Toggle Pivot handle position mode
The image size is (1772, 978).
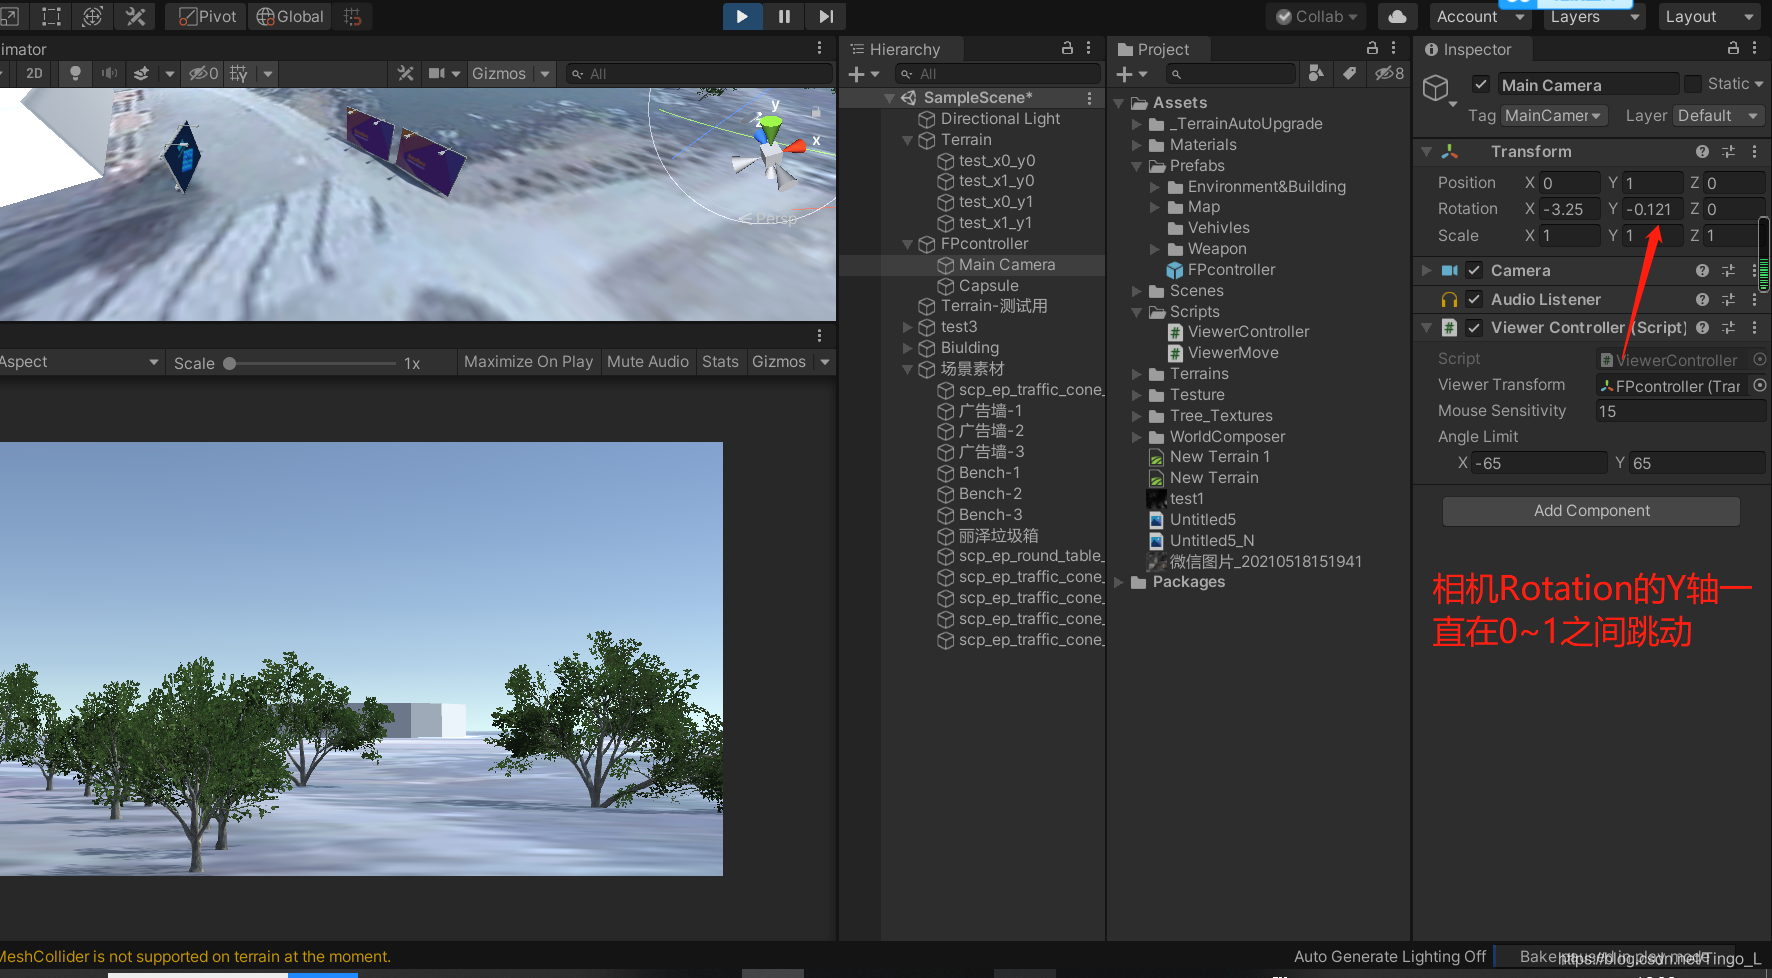pyautogui.click(x=207, y=16)
